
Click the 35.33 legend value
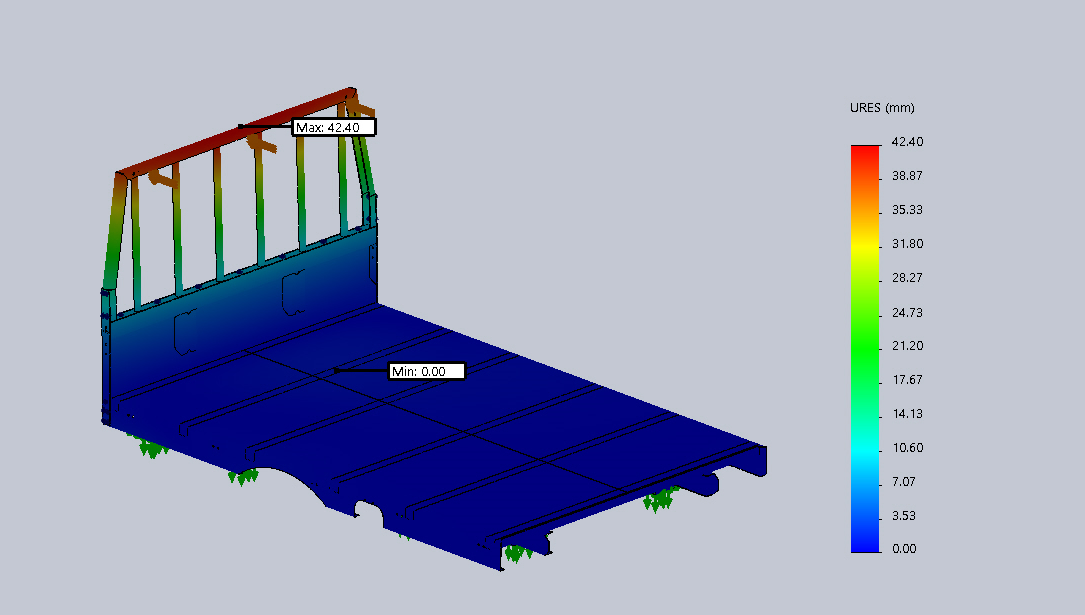(x=907, y=210)
